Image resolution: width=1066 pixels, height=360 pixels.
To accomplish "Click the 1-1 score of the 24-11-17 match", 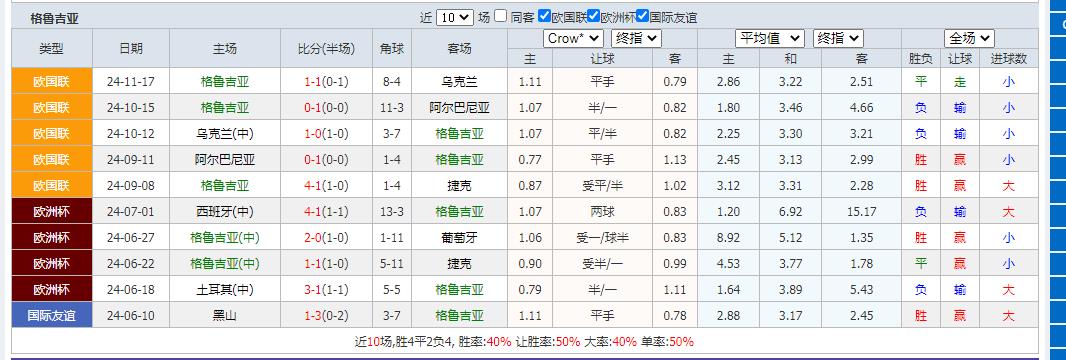I will point(313,82).
